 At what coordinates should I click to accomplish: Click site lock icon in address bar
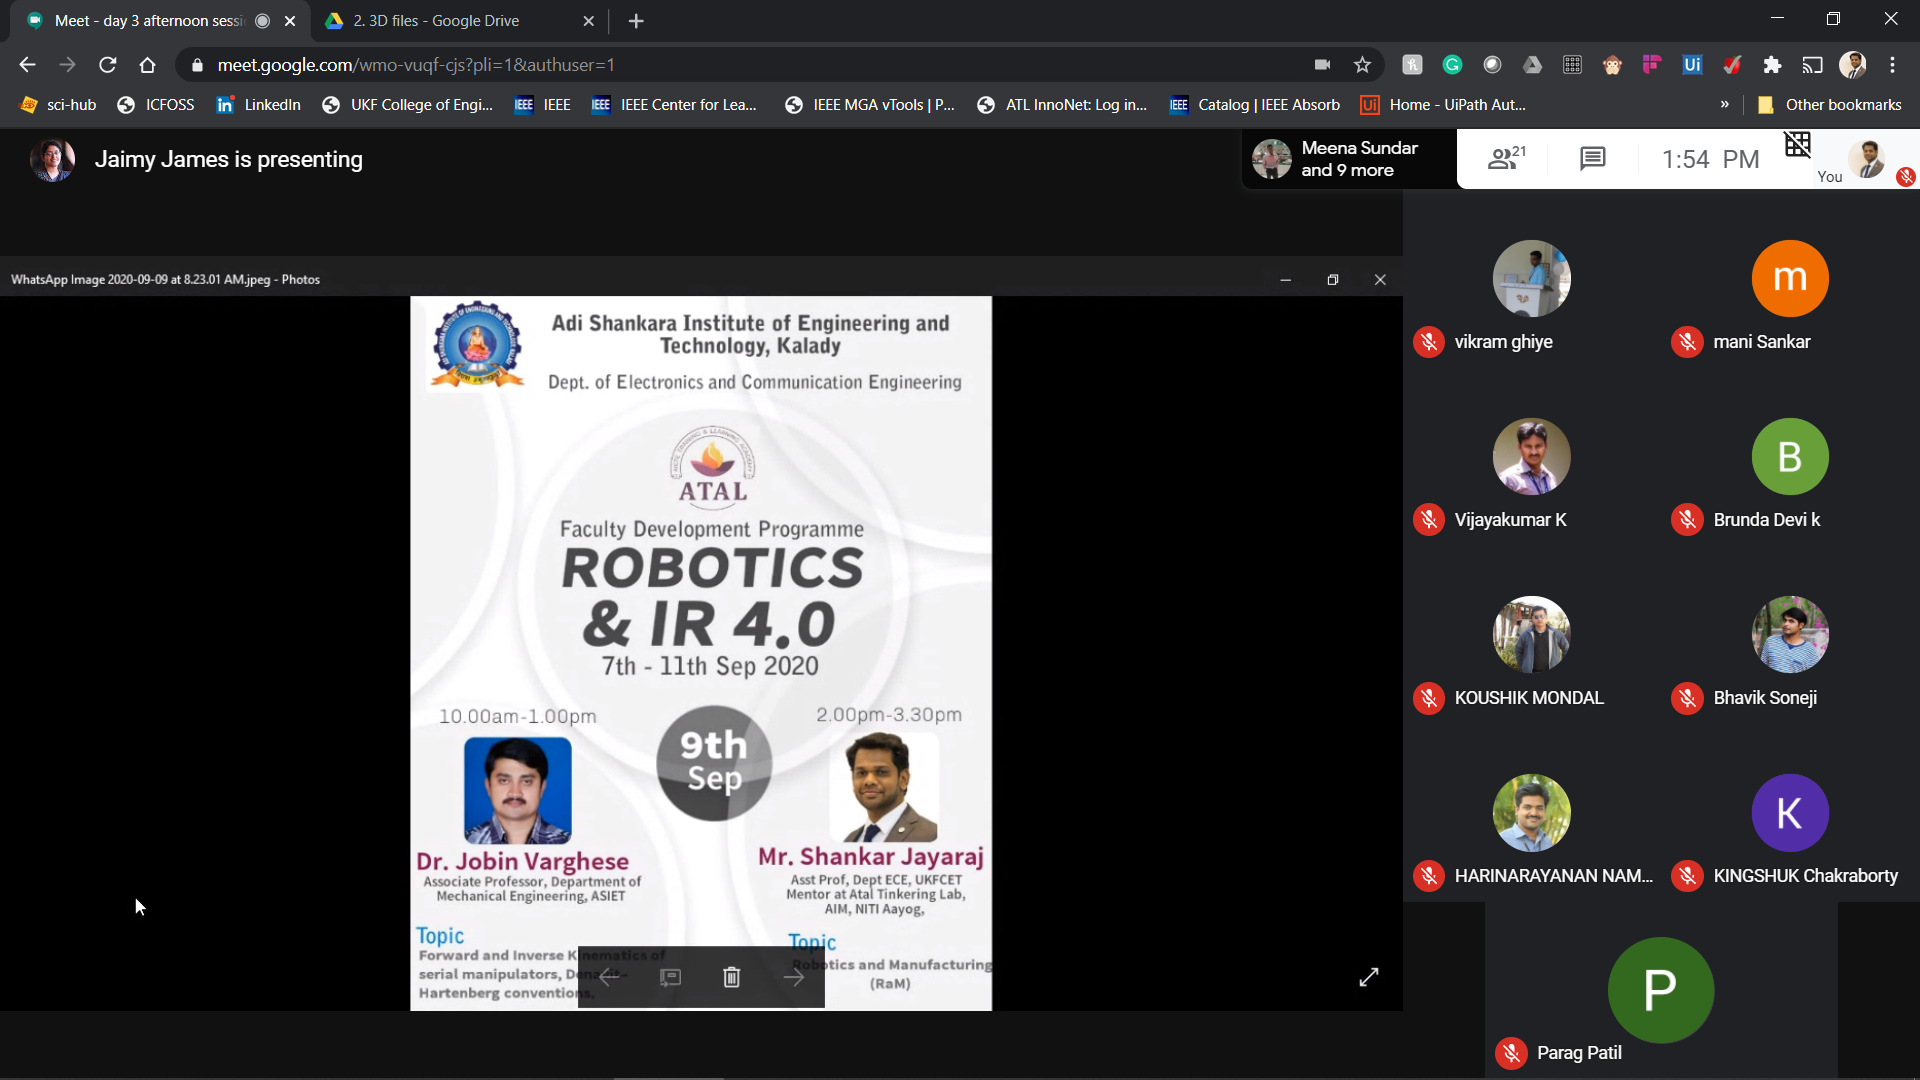pyautogui.click(x=197, y=65)
